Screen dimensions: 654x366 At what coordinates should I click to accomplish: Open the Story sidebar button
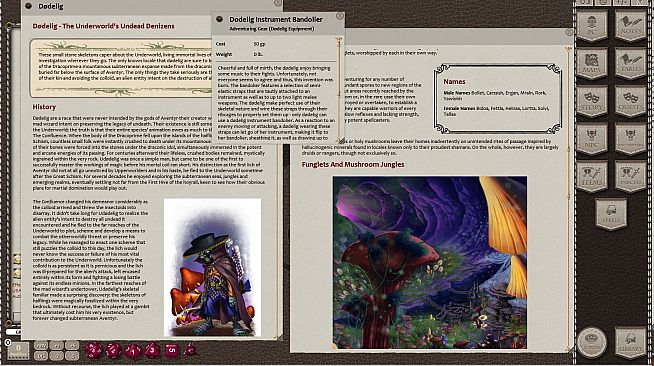coord(592,101)
